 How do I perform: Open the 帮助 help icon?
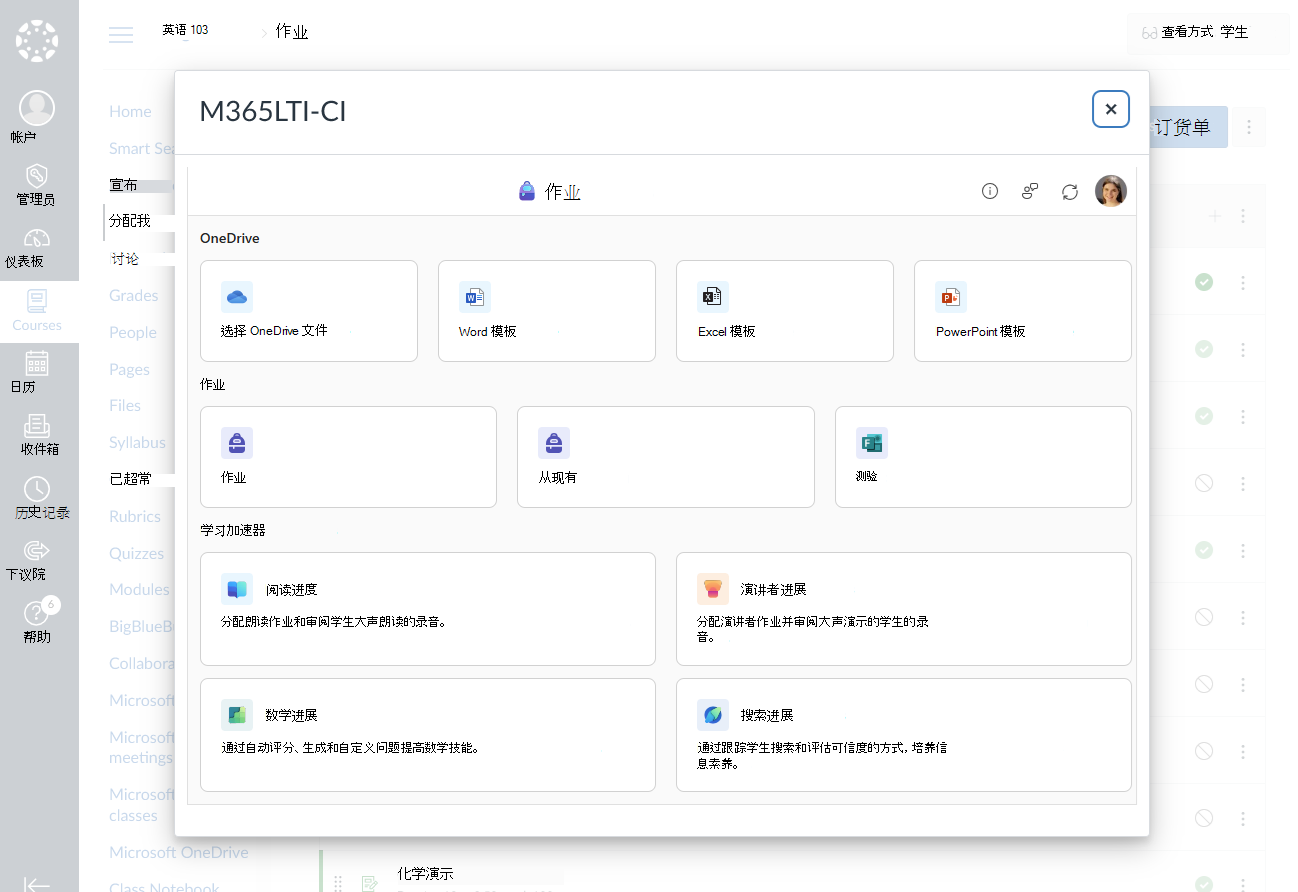pyautogui.click(x=37, y=613)
